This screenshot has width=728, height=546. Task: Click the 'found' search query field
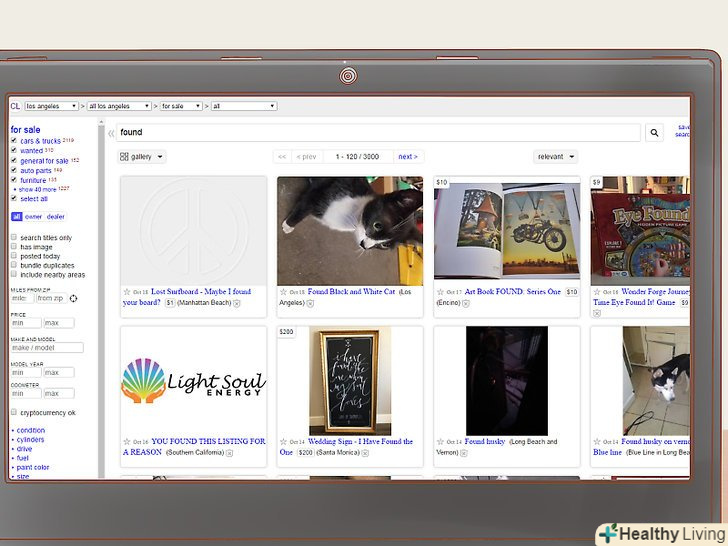pyautogui.click(x=378, y=133)
